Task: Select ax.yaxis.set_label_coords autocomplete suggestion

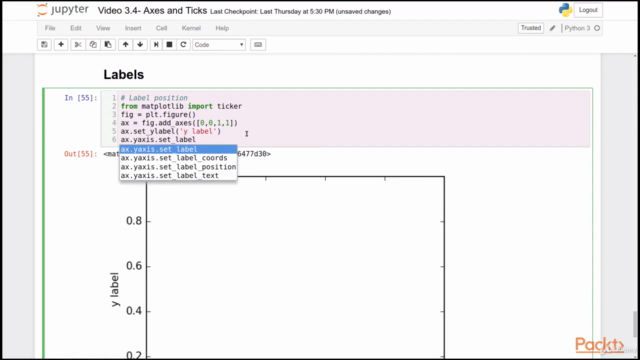Action: coord(178,158)
